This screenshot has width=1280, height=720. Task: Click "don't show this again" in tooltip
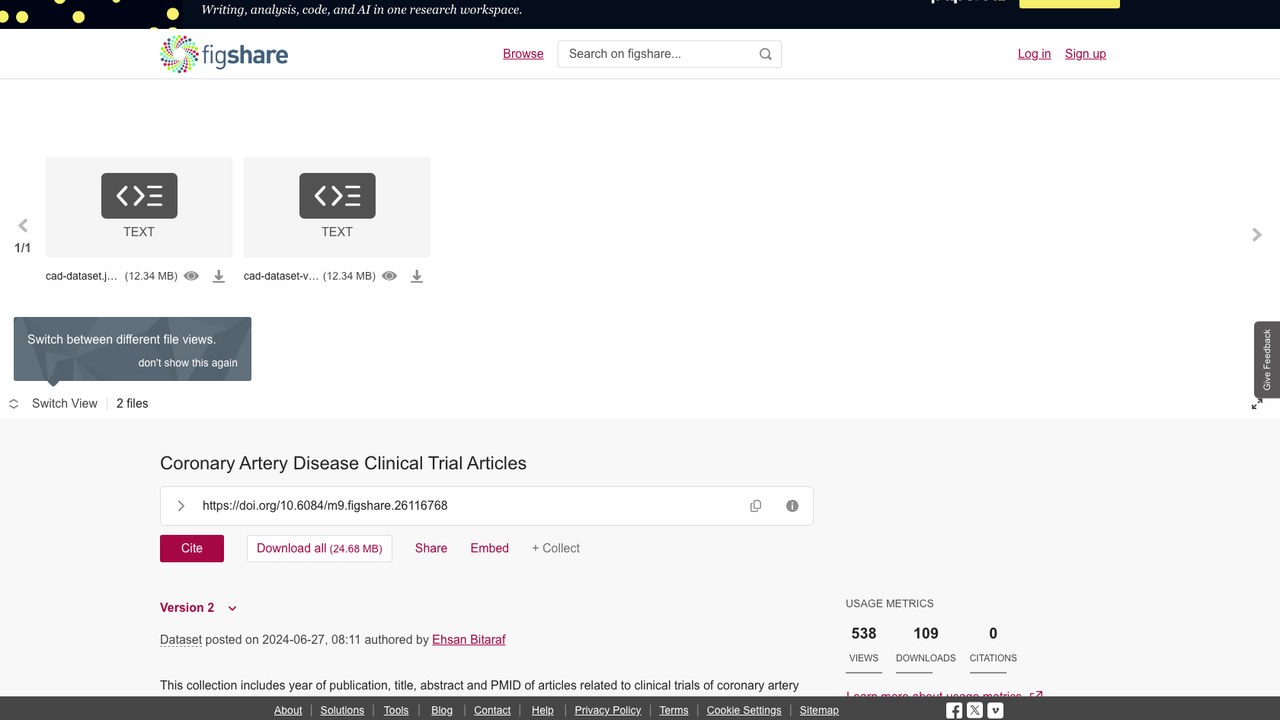pos(188,363)
